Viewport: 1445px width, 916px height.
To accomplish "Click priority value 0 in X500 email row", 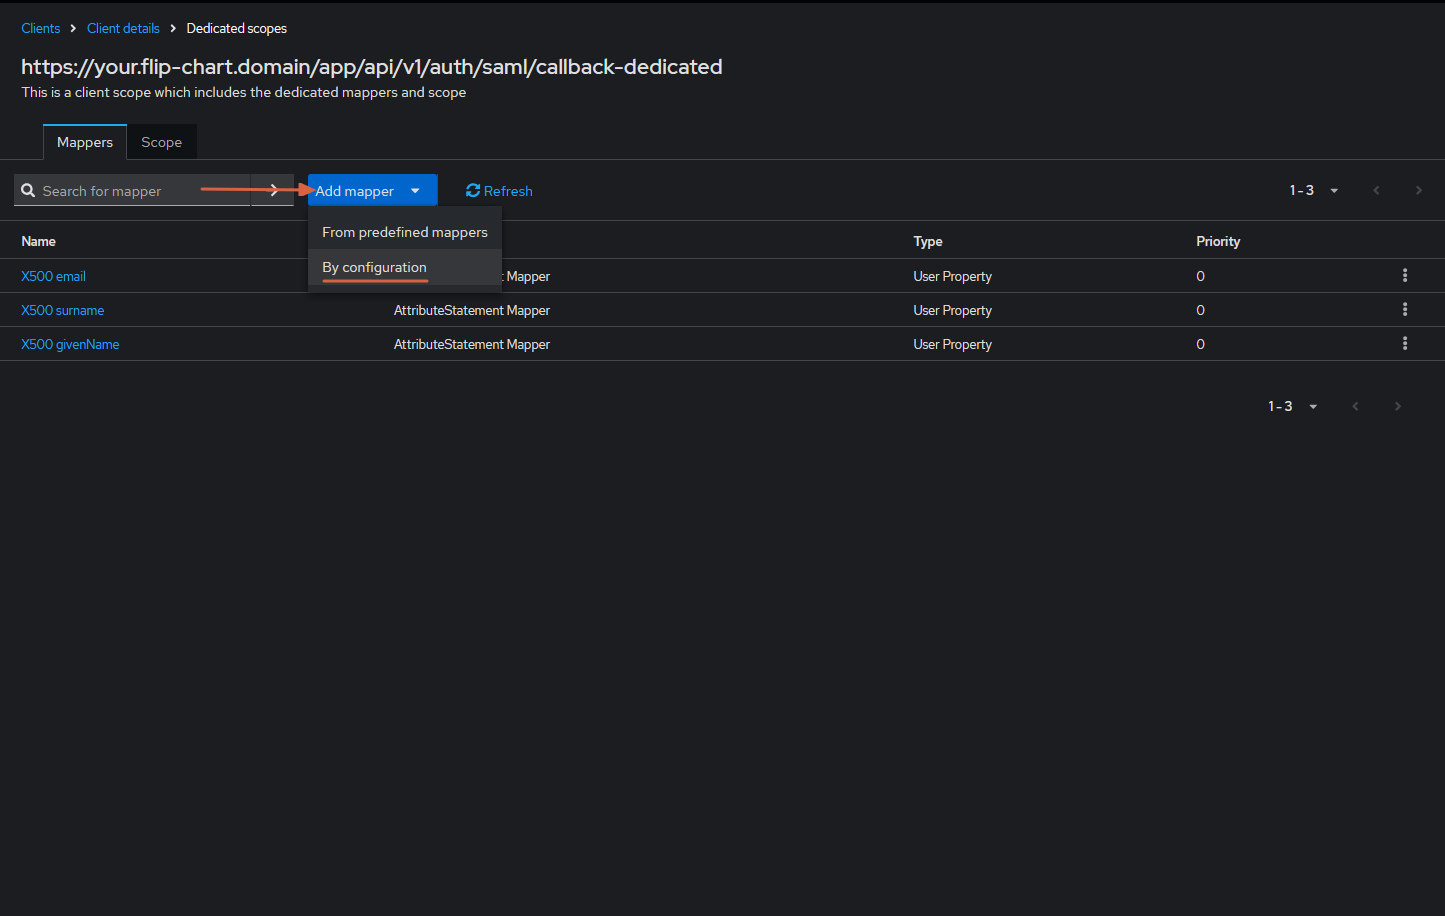I will click(x=1200, y=276).
